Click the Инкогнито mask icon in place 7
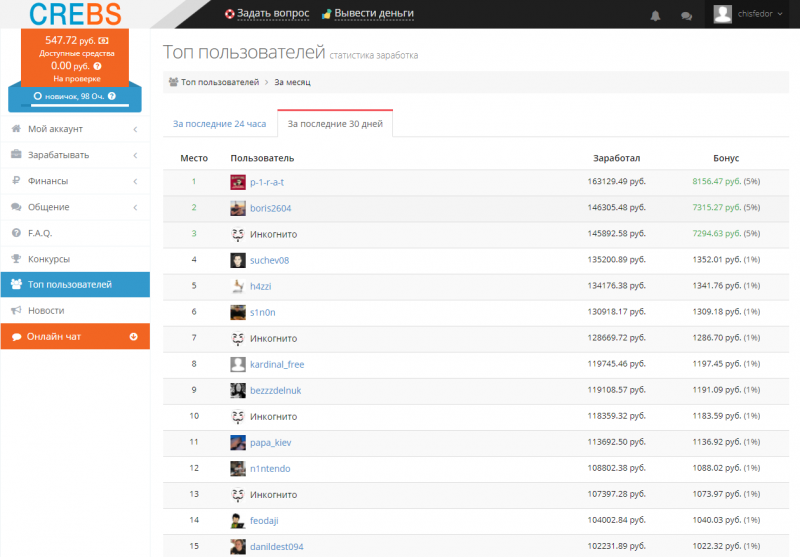 pos(238,338)
